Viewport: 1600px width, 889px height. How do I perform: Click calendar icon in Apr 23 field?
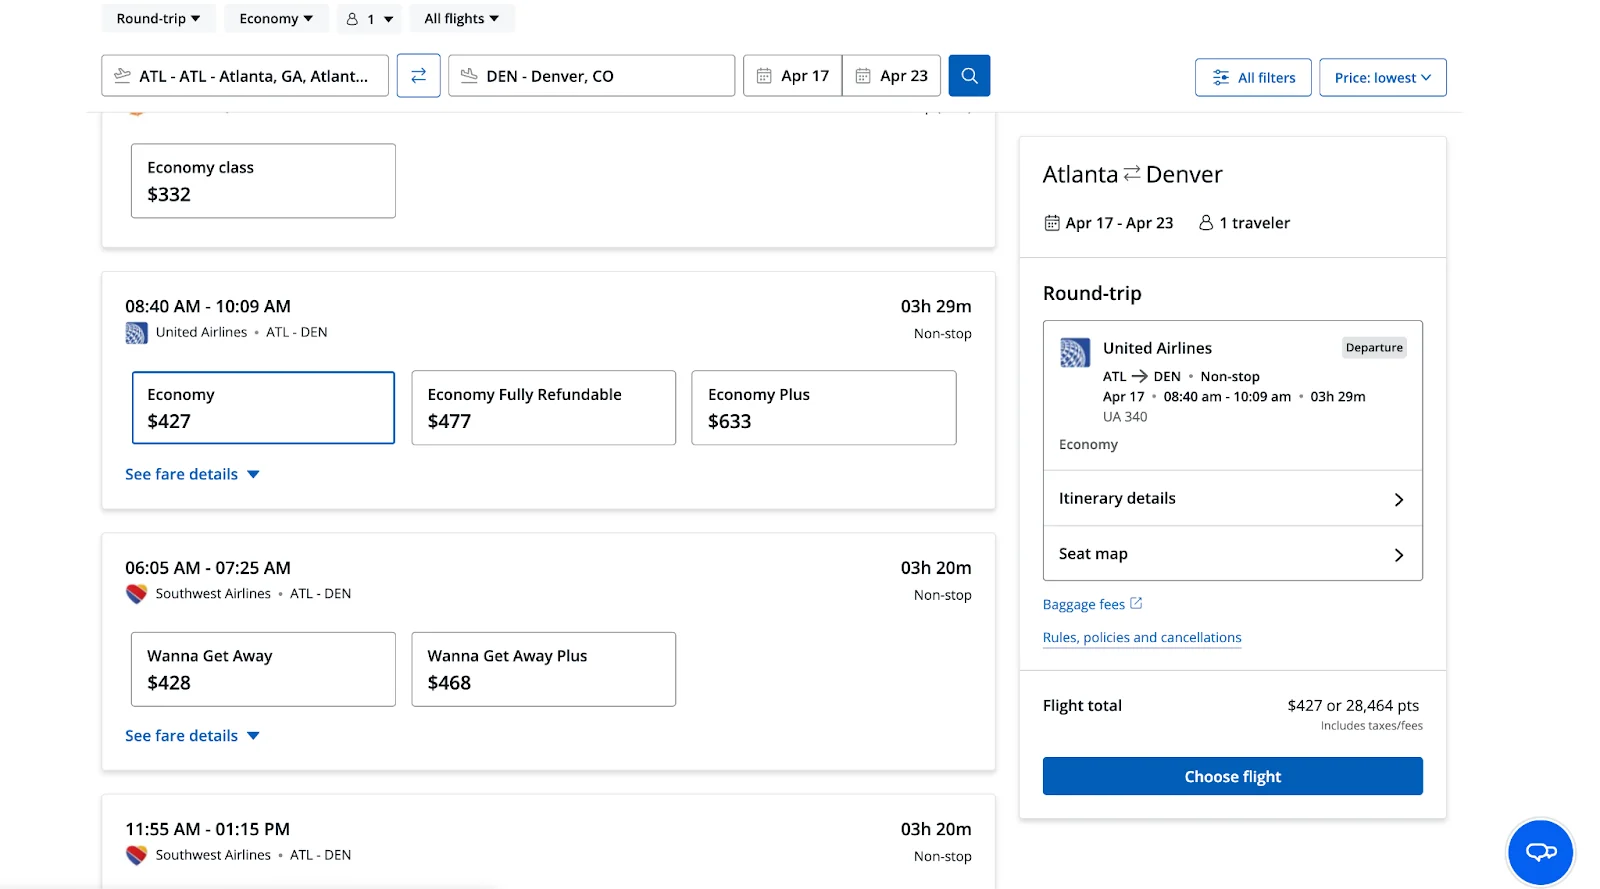coord(863,76)
